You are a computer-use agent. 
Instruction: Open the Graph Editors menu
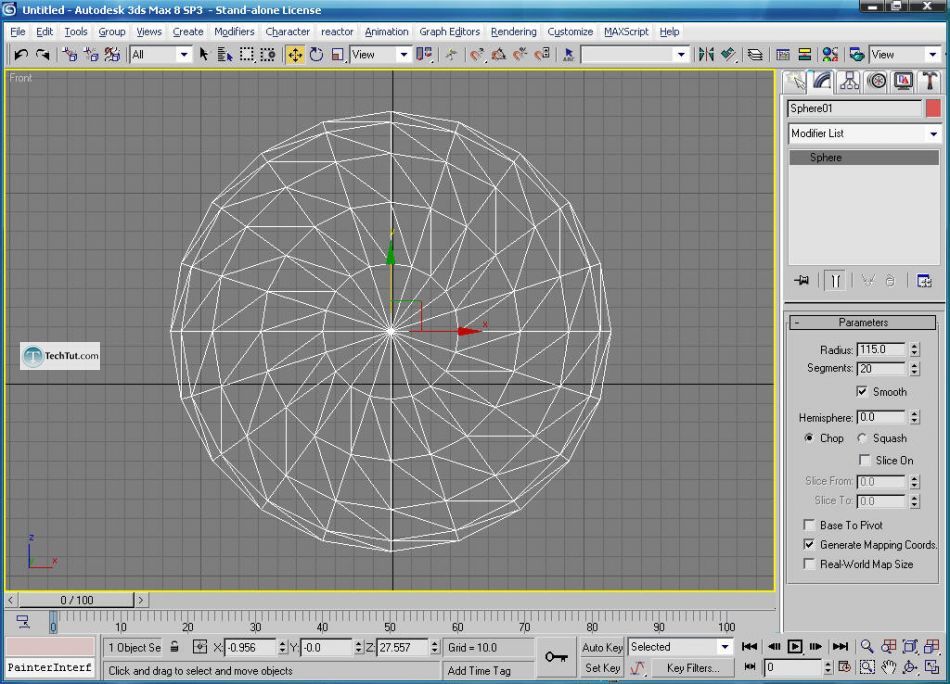pyautogui.click(x=450, y=32)
